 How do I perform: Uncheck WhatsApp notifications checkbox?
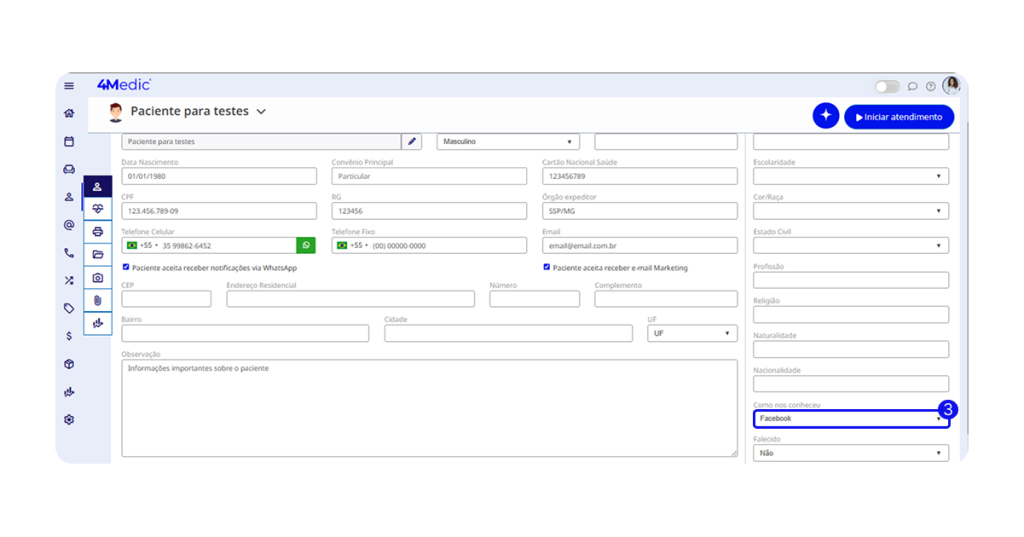point(126,268)
